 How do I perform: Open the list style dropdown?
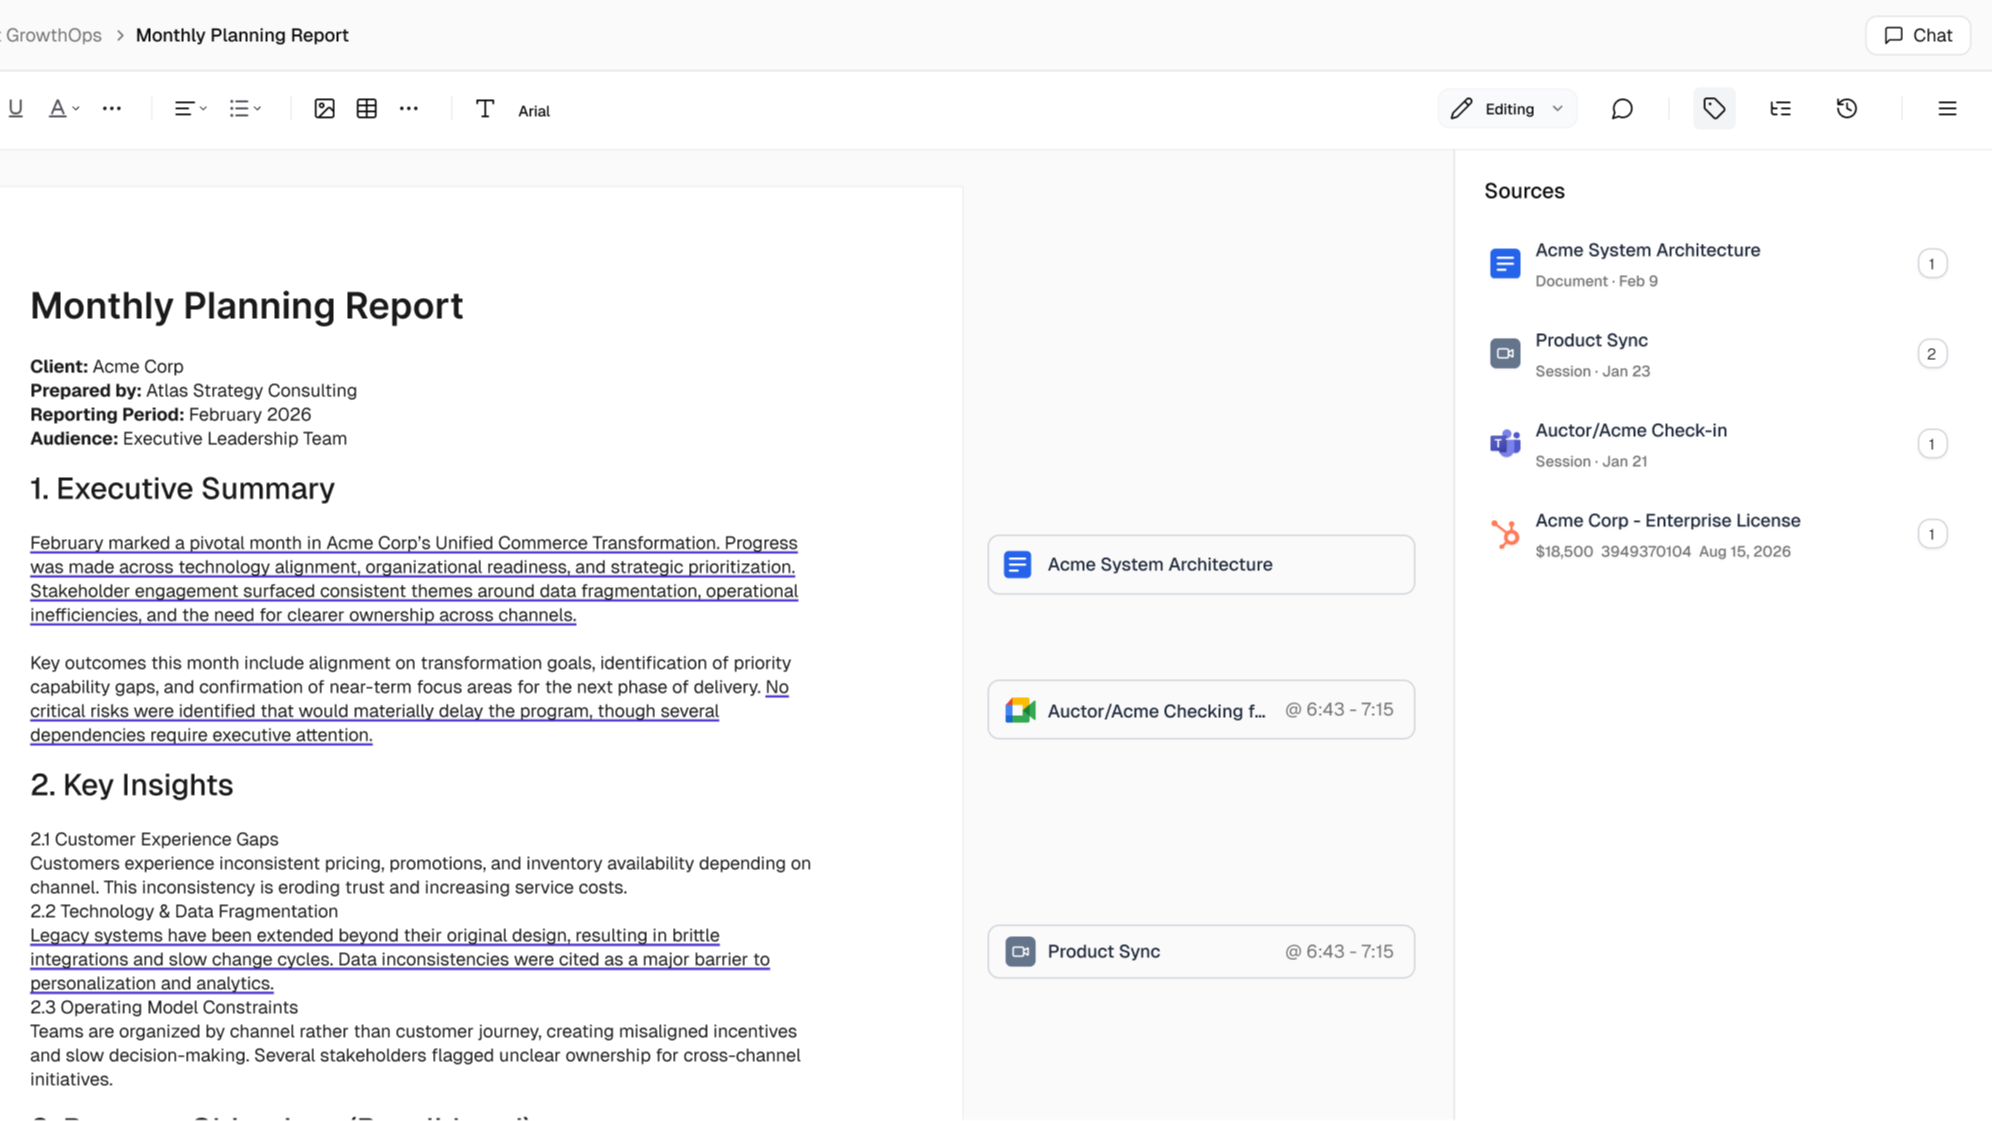coord(245,109)
